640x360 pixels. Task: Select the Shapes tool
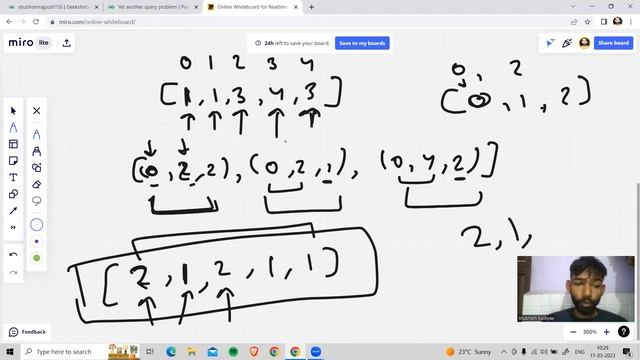coord(13,194)
